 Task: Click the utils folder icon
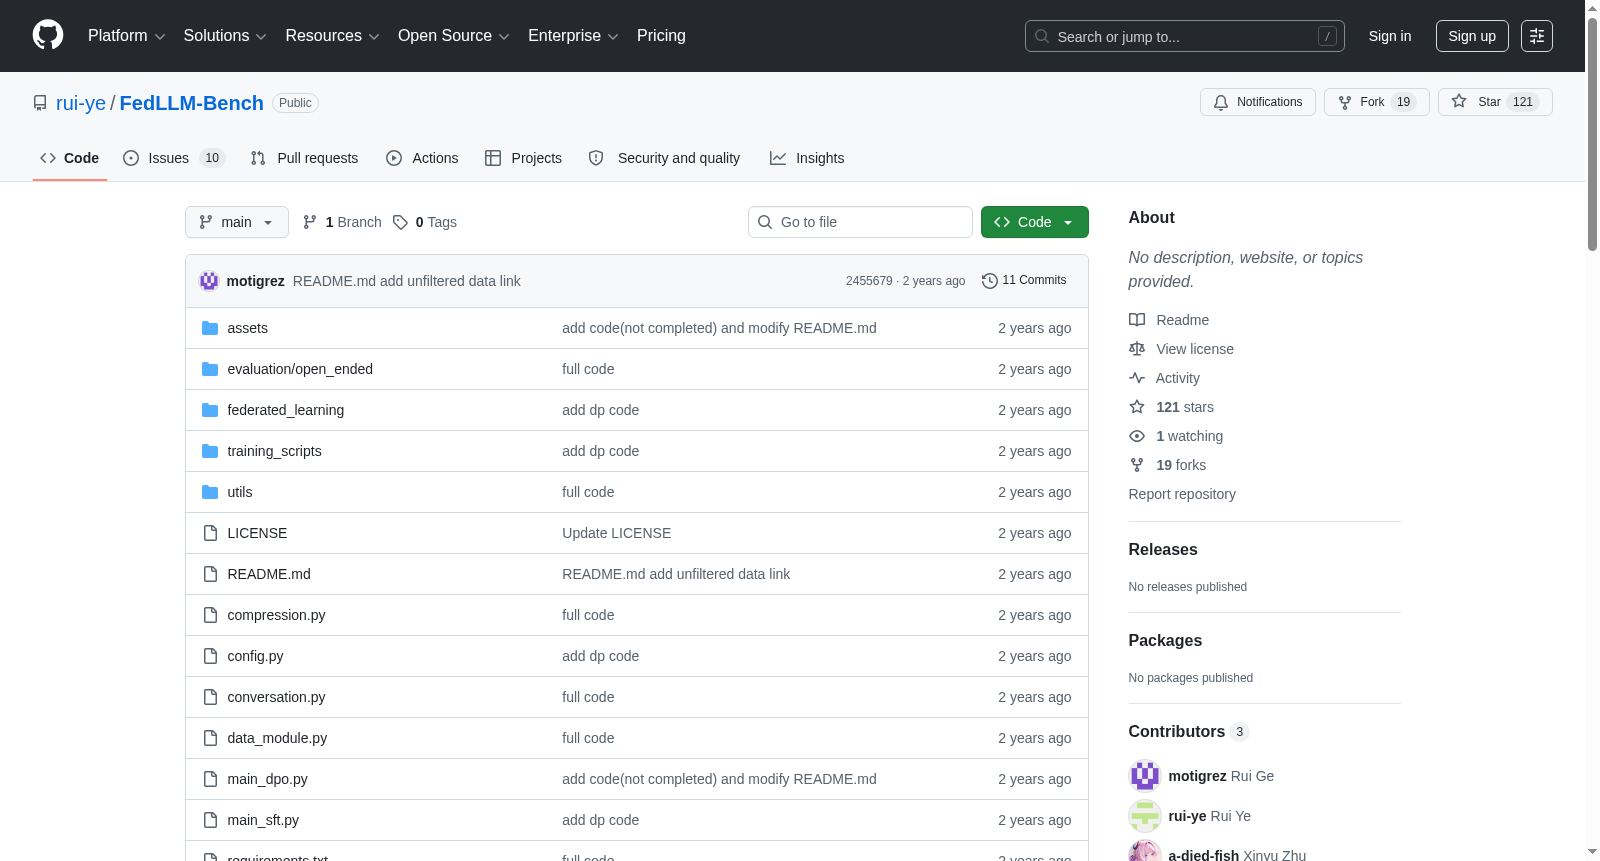[210, 492]
